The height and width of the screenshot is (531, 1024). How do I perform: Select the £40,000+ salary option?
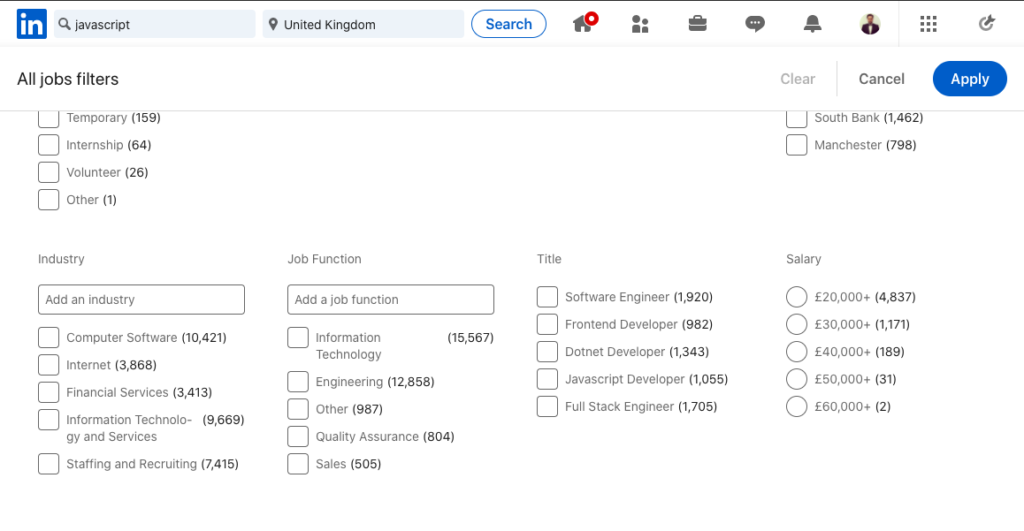(797, 352)
